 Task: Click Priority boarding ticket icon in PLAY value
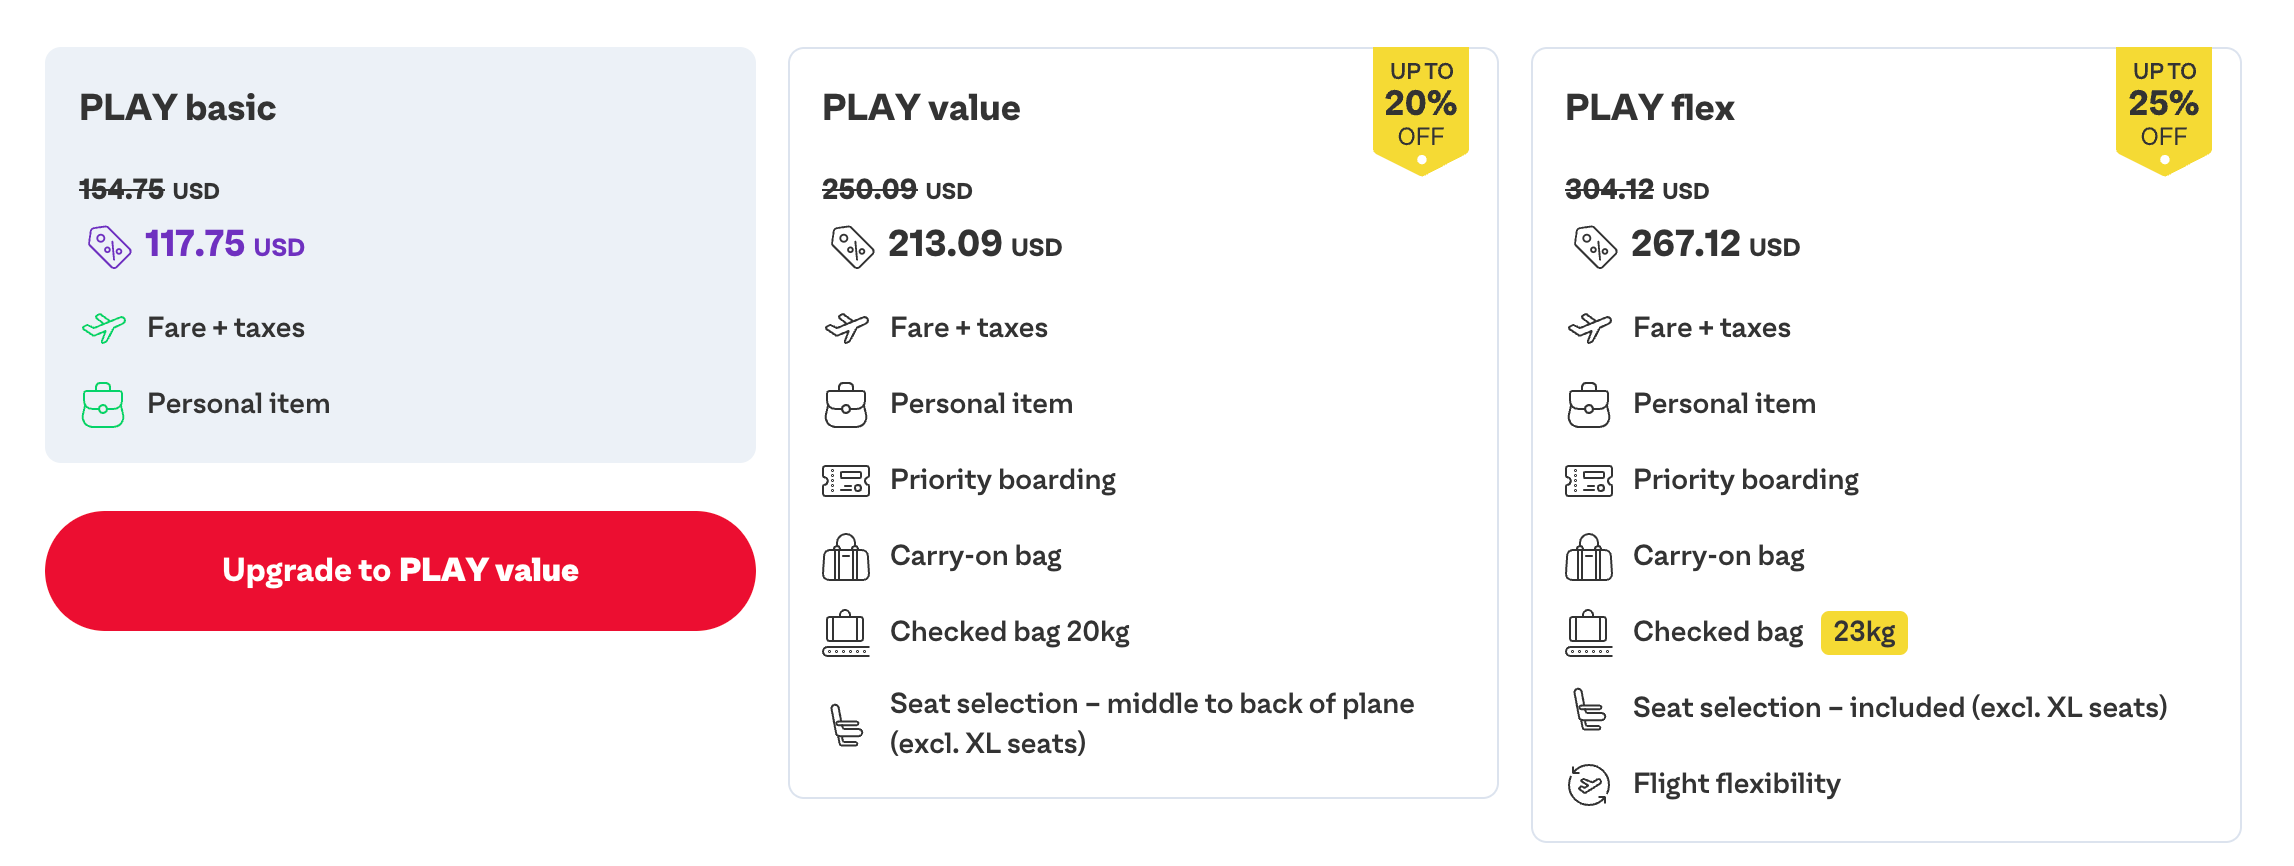click(x=846, y=481)
